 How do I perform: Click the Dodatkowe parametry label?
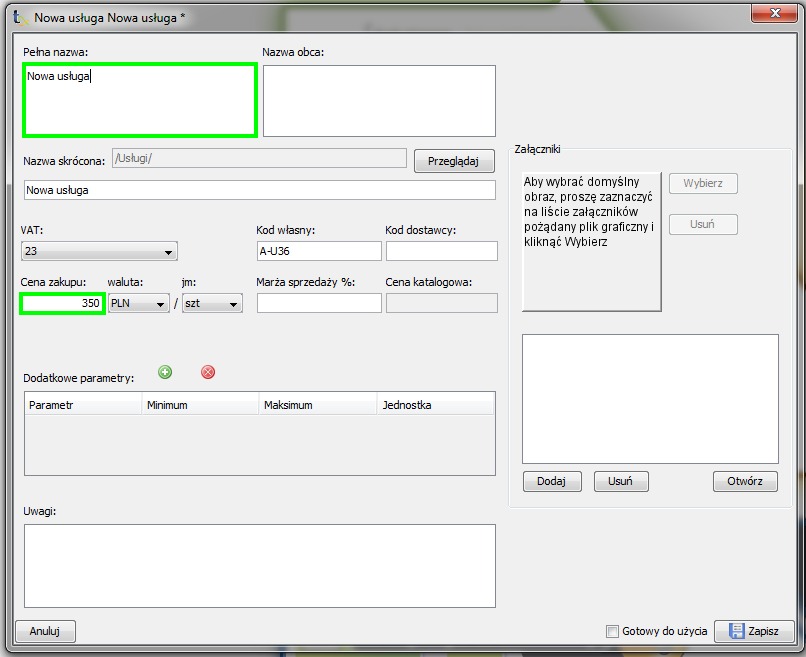(79, 378)
